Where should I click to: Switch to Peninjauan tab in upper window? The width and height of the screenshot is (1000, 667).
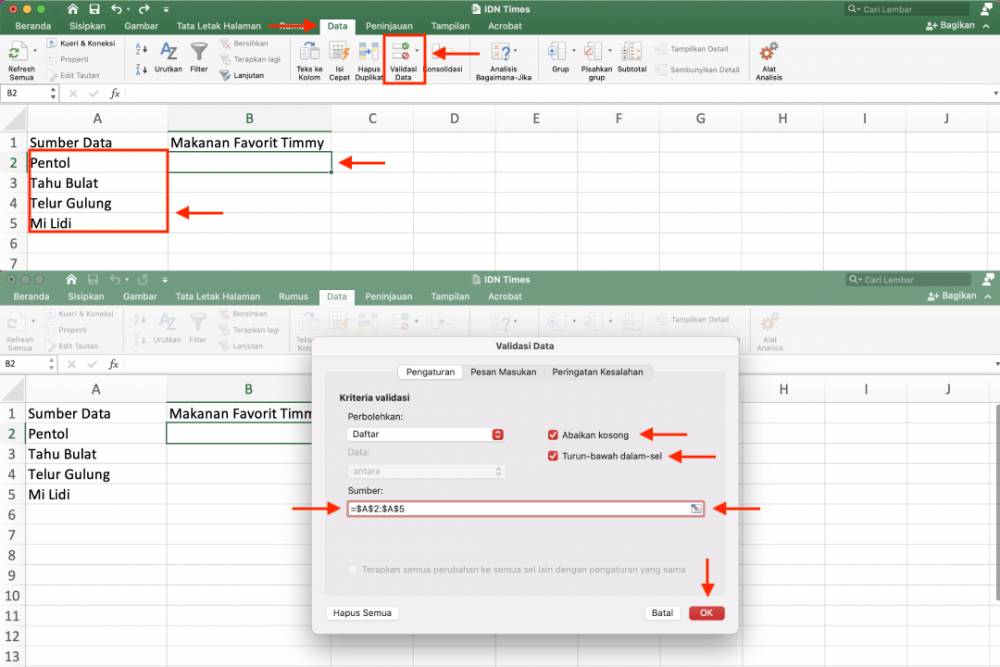(x=389, y=26)
